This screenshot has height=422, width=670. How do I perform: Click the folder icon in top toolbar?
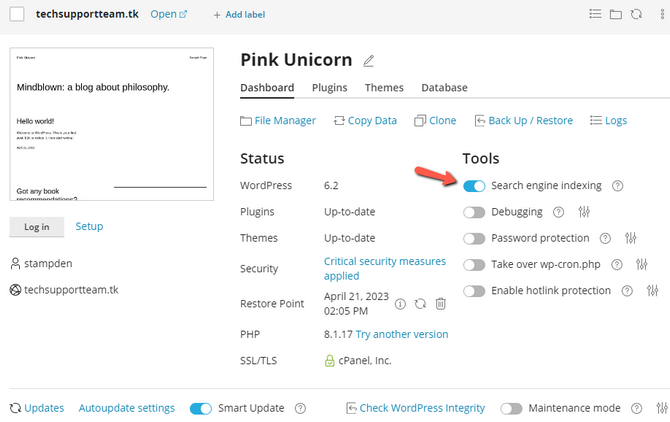[x=617, y=15]
